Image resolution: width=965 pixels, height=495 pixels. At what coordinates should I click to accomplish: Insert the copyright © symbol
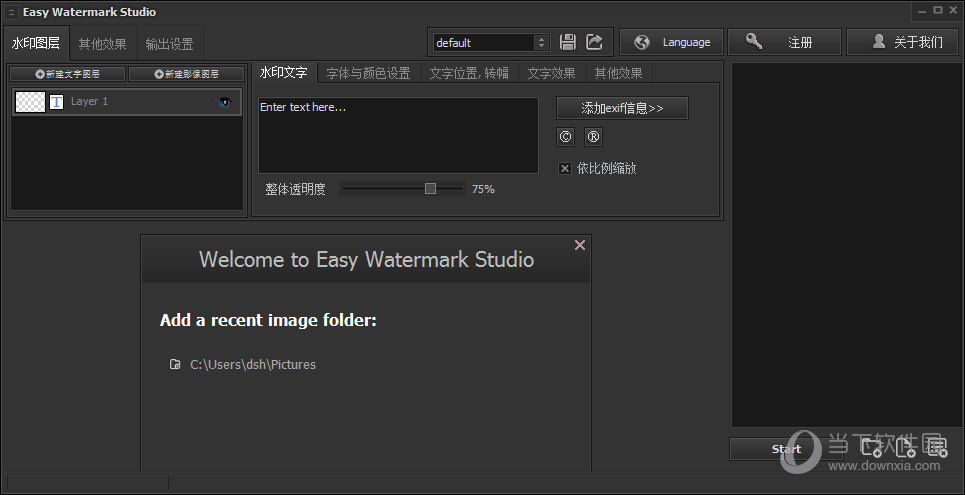[565, 137]
